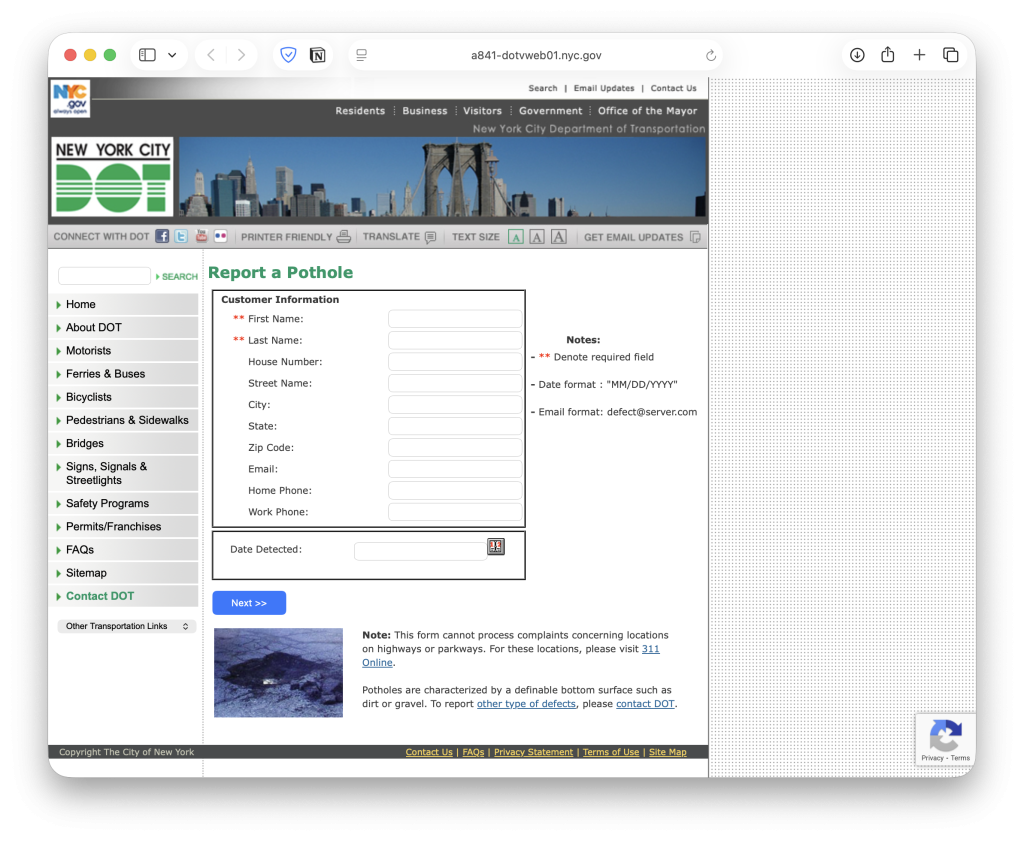Open the YouTube icon link
The height and width of the screenshot is (841, 1024).
tap(201, 237)
